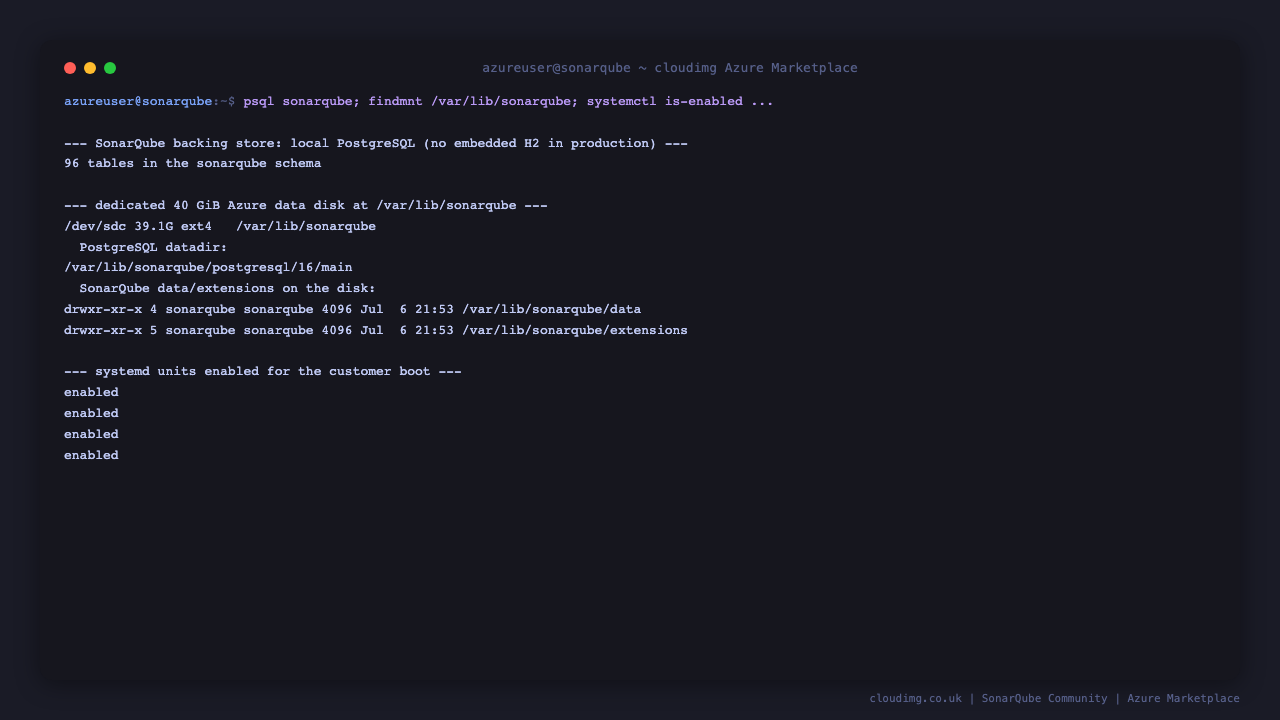Image resolution: width=1280 pixels, height=720 pixels.
Task: Click the psql sonarqube command text
Action: pyautogui.click(x=298, y=101)
